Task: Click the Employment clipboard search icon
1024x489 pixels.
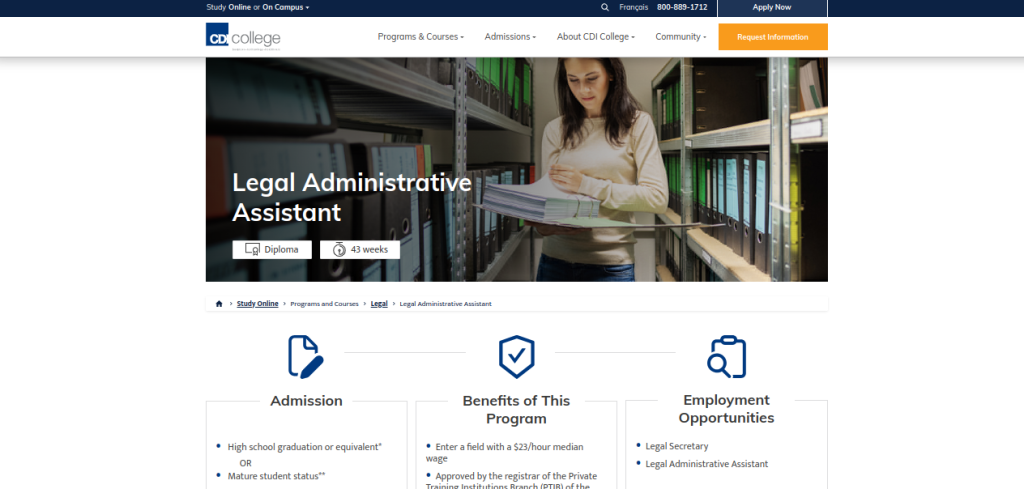Action: point(726,356)
